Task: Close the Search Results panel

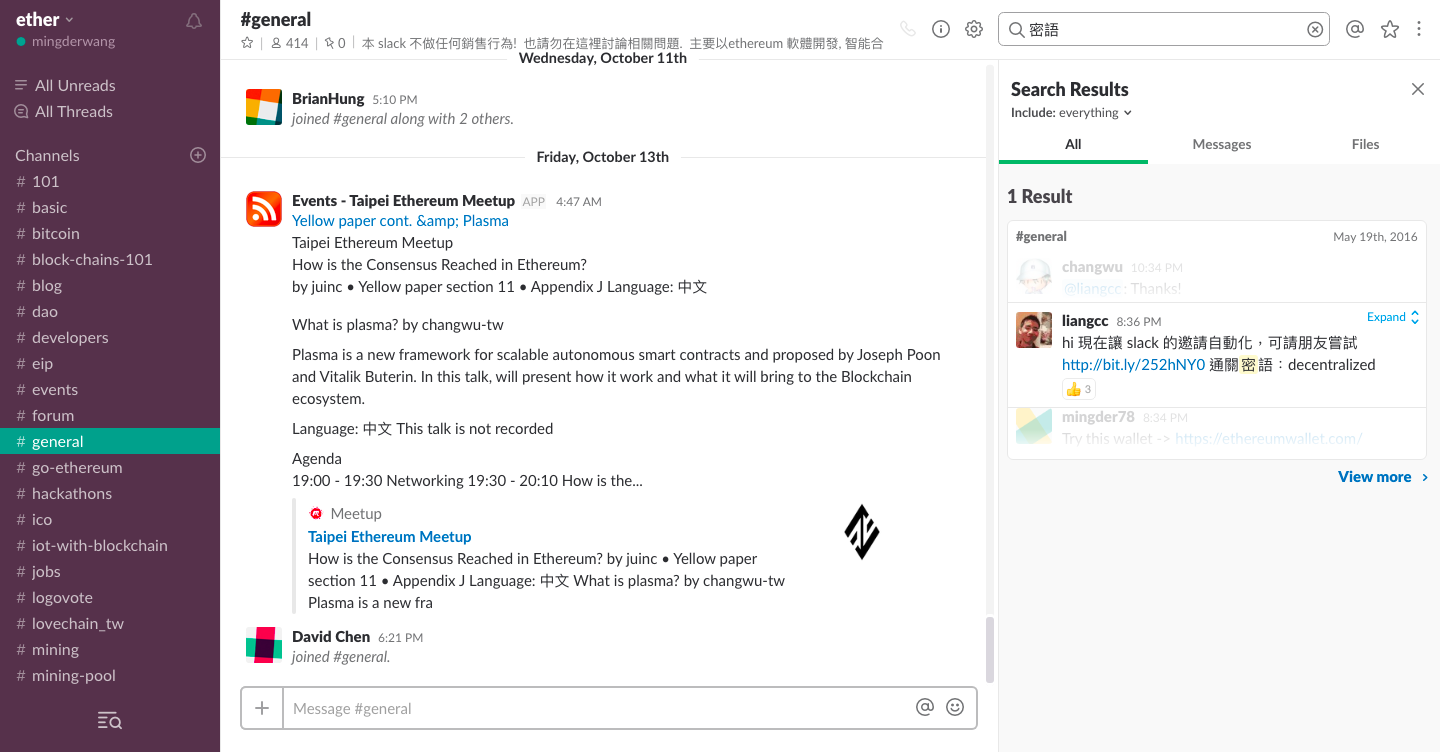Action: 1418,89
